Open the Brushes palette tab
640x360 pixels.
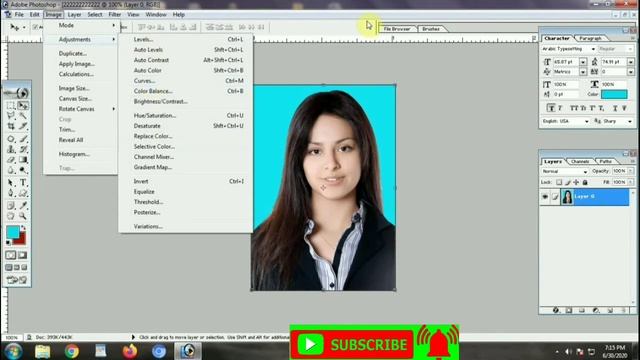point(431,29)
